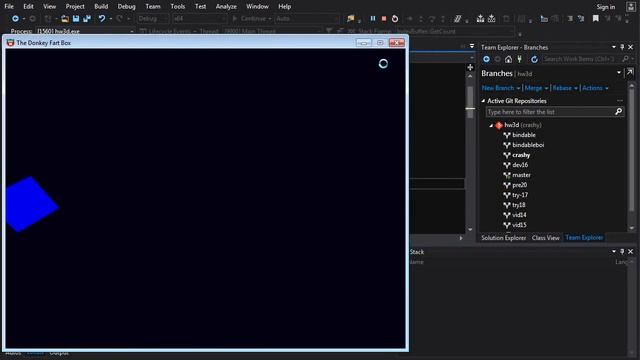Select the Team Explorer tab
This screenshot has width=640, height=360.
(x=584, y=238)
